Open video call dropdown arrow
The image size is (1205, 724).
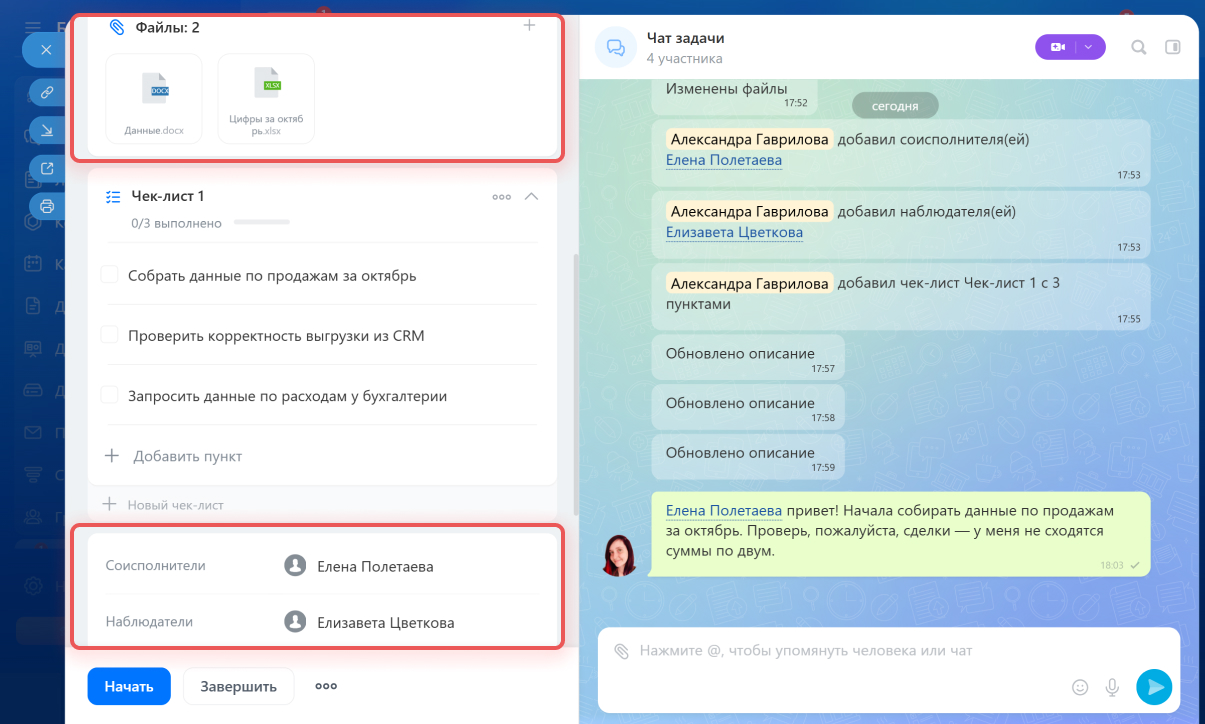(1088, 47)
